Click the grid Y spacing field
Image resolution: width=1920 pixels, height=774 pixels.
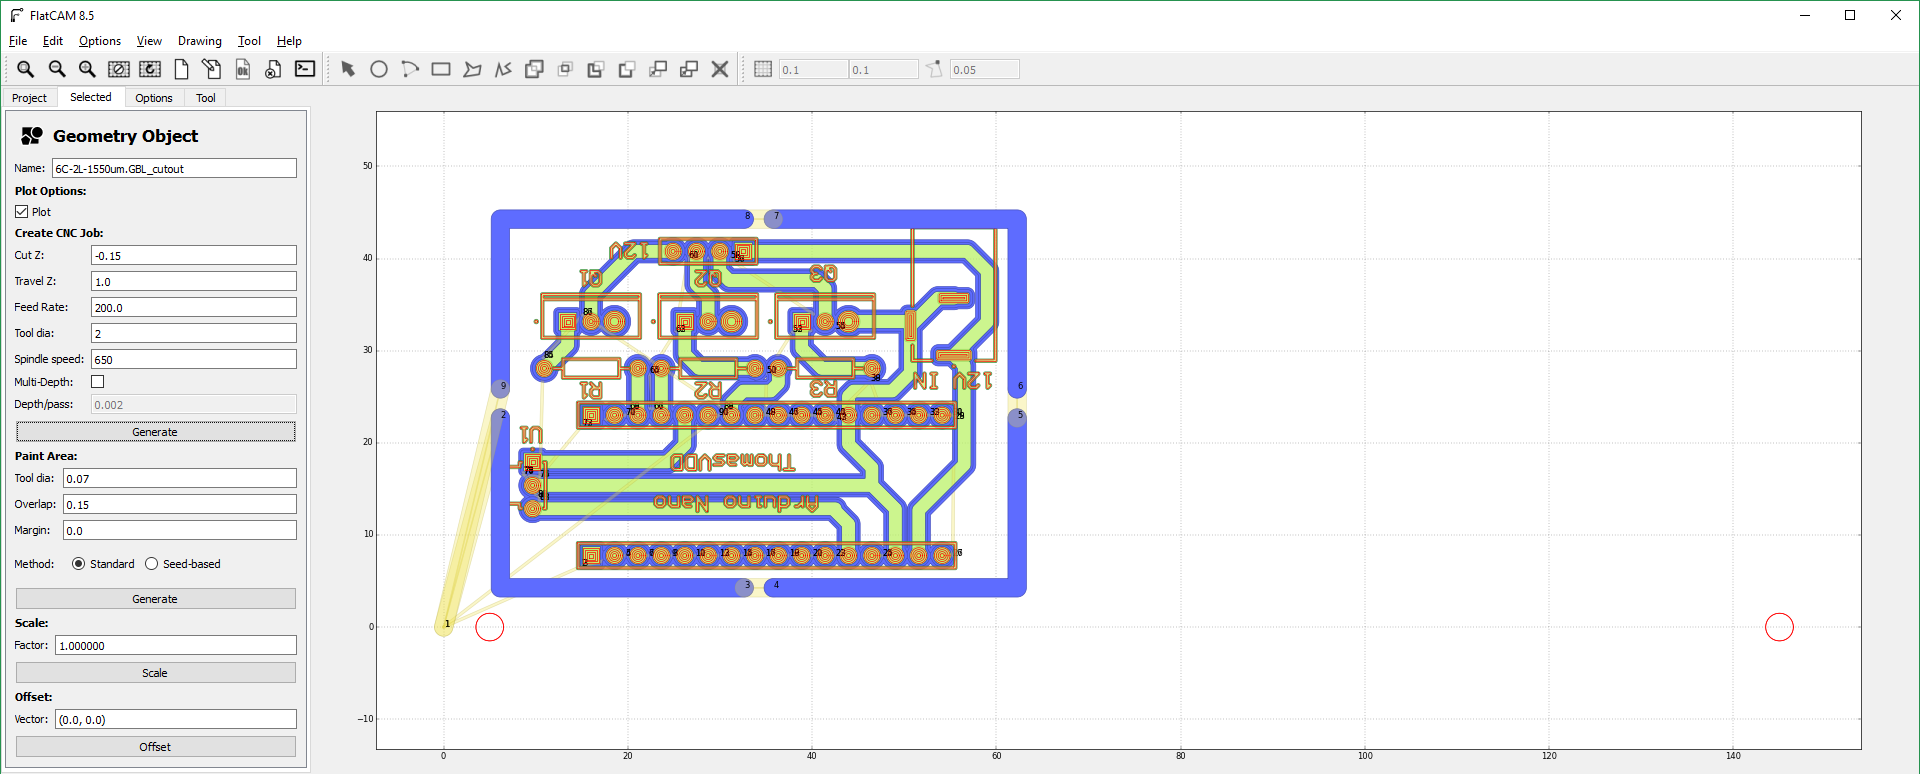pos(884,70)
